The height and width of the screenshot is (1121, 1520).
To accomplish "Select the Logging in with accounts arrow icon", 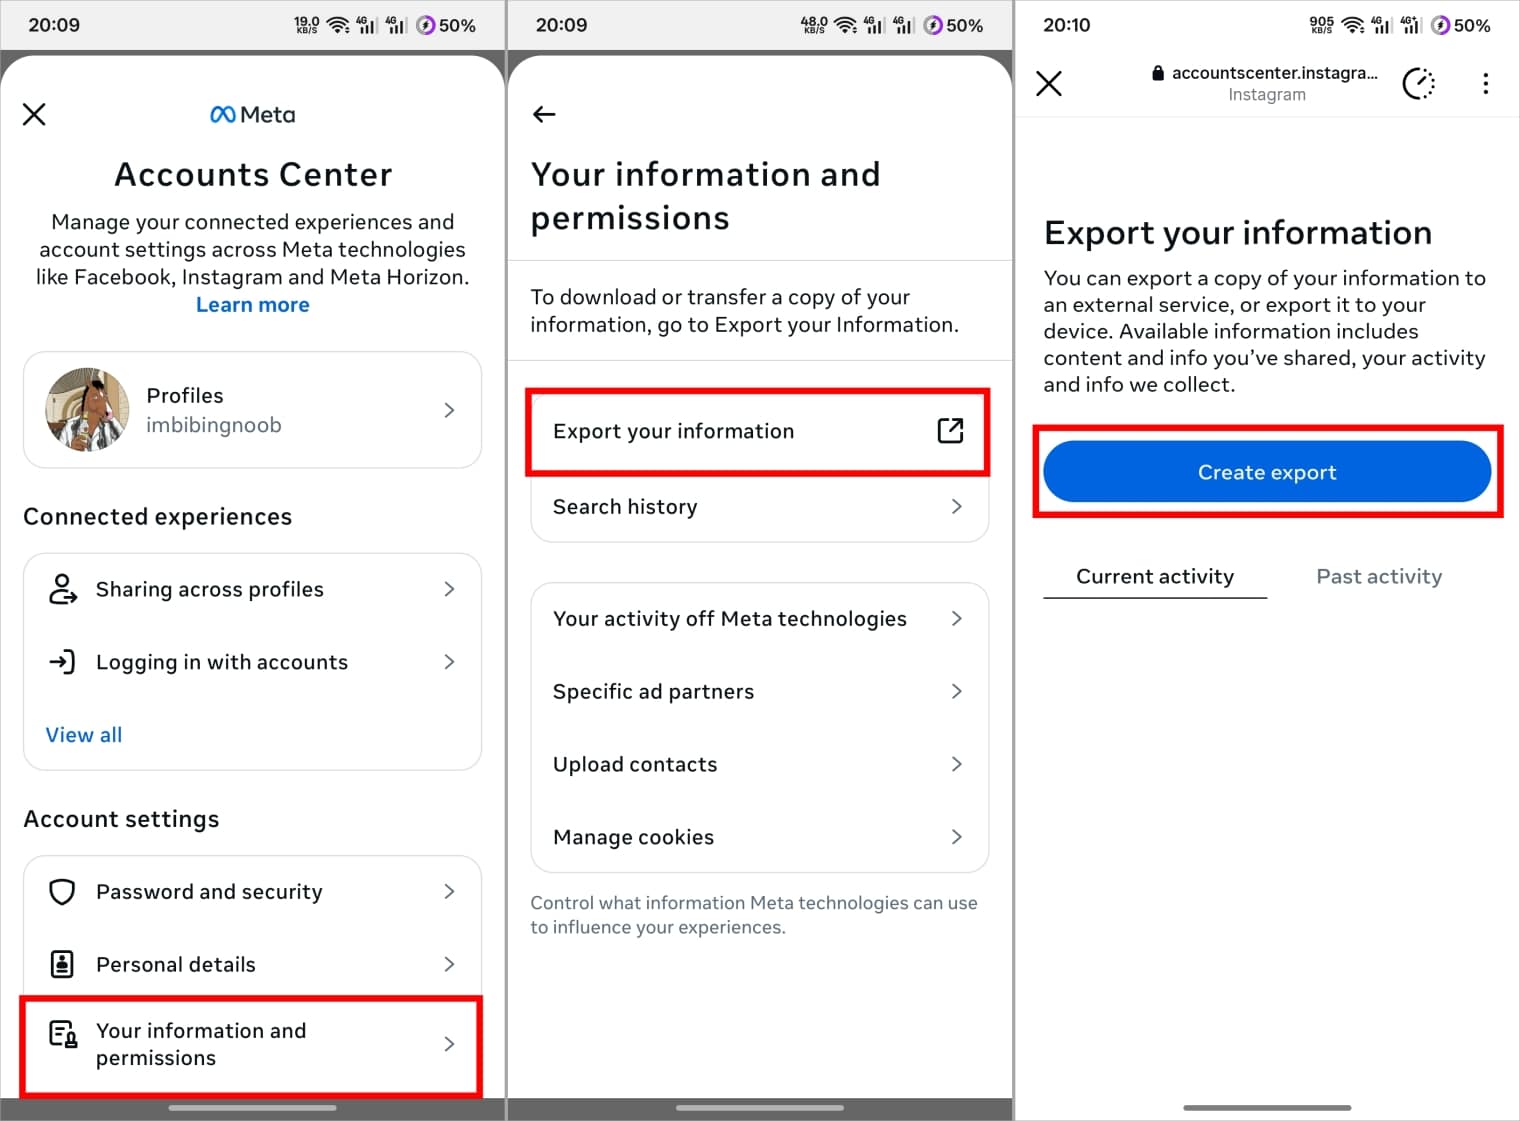I will (x=62, y=661).
